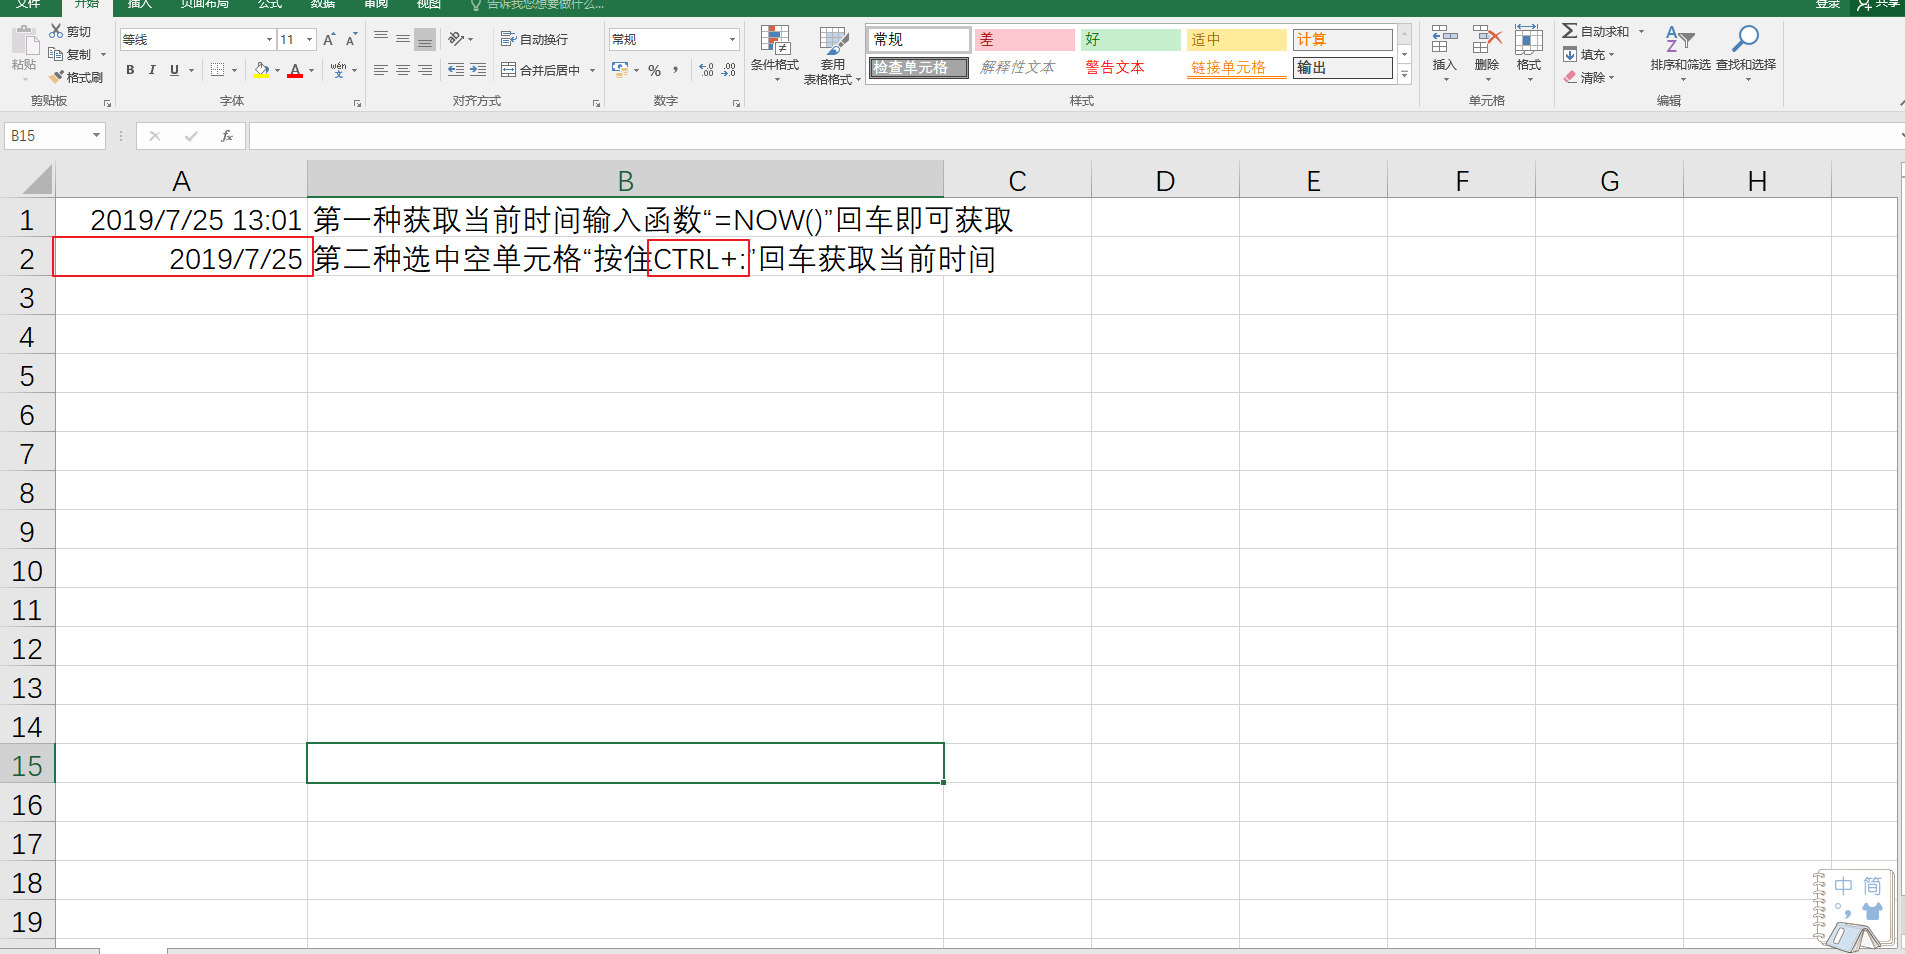Viewport: 1905px width, 954px height.
Task: Click the percent style % icon
Action: tap(655, 70)
